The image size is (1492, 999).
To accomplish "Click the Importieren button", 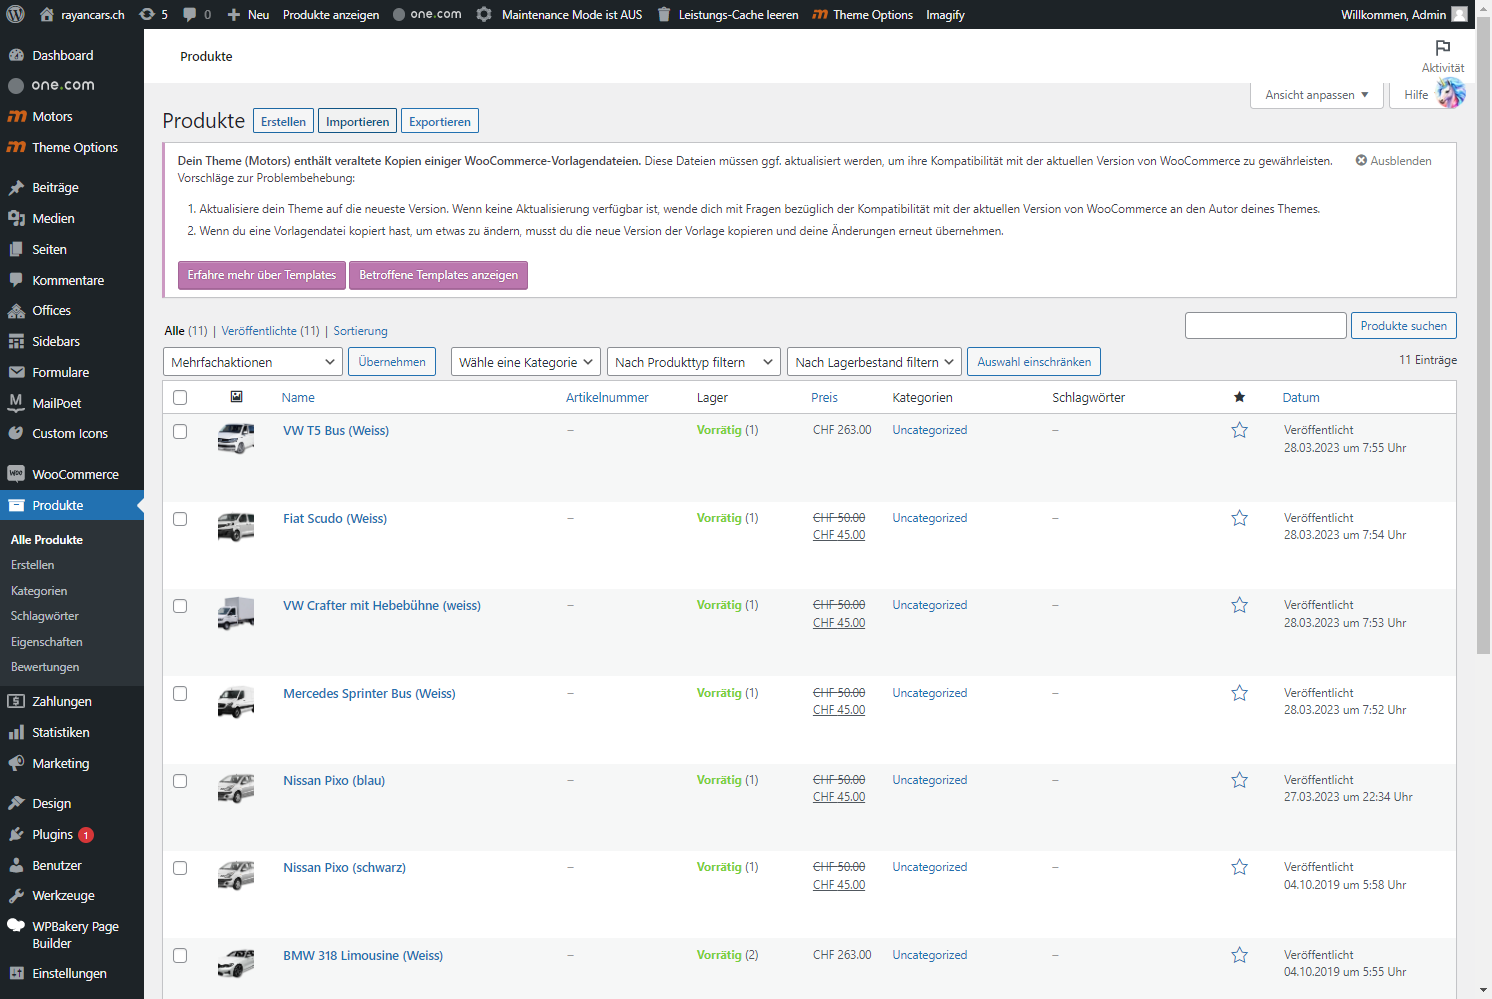I will [x=357, y=121].
